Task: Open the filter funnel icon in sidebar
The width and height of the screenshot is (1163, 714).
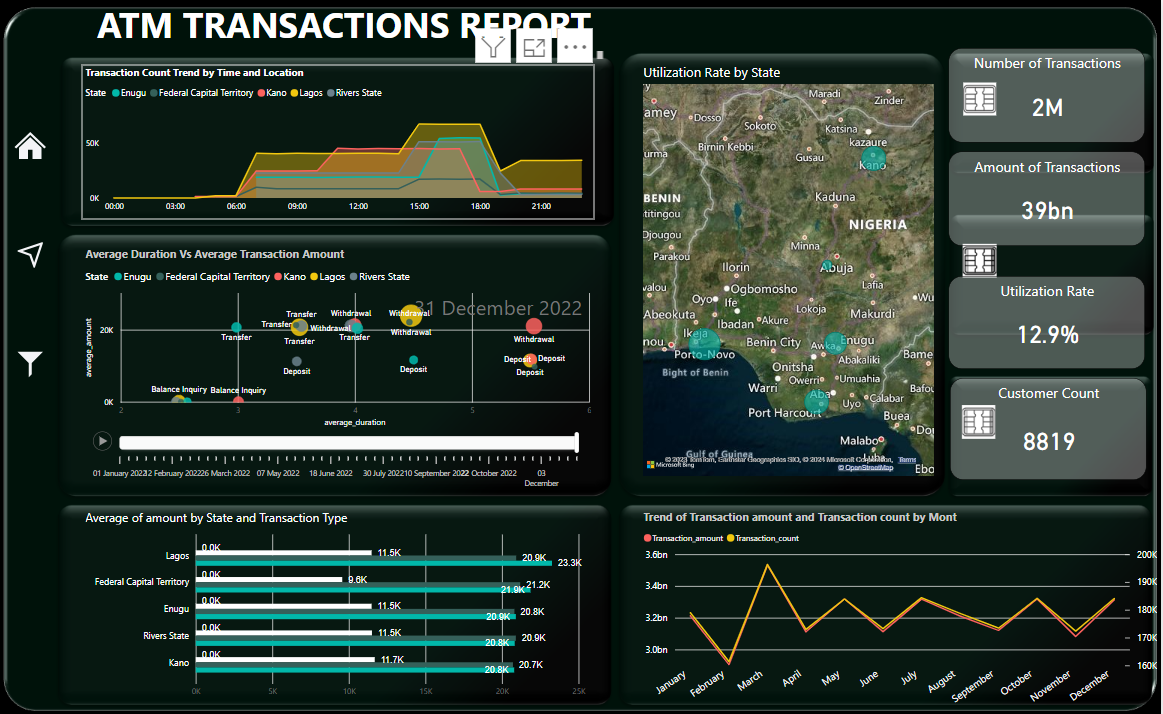Action: (x=31, y=364)
